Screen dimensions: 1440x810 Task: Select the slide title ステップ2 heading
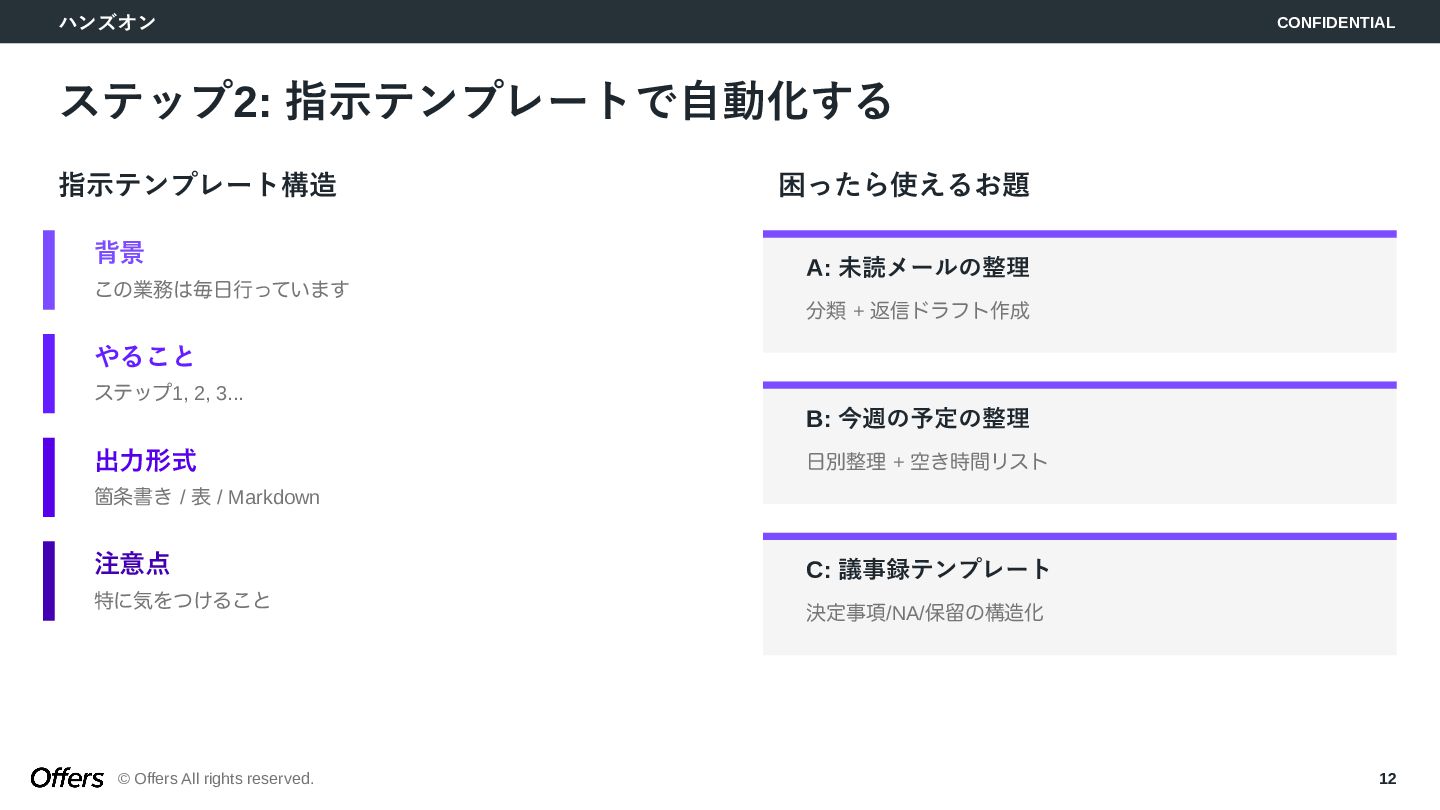click(x=475, y=101)
